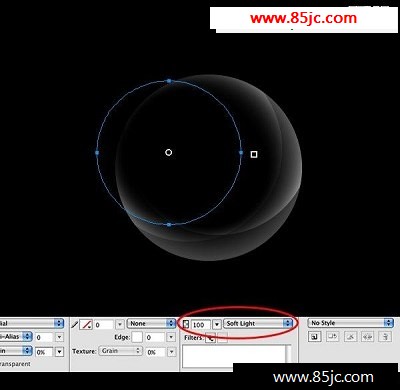The height and width of the screenshot is (390, 400).
Task: Click the stroke color pencil icon
Action: (75, 324)
